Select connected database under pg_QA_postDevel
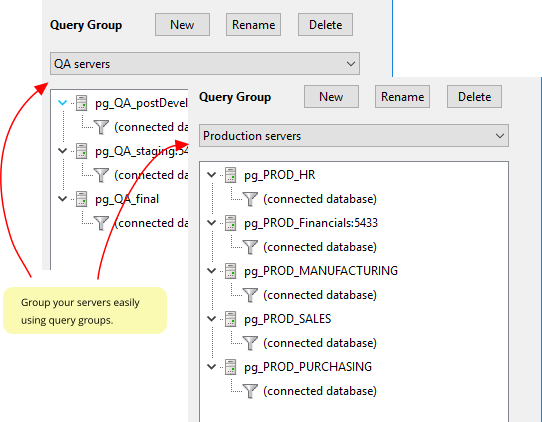 [x=151, y=127]
